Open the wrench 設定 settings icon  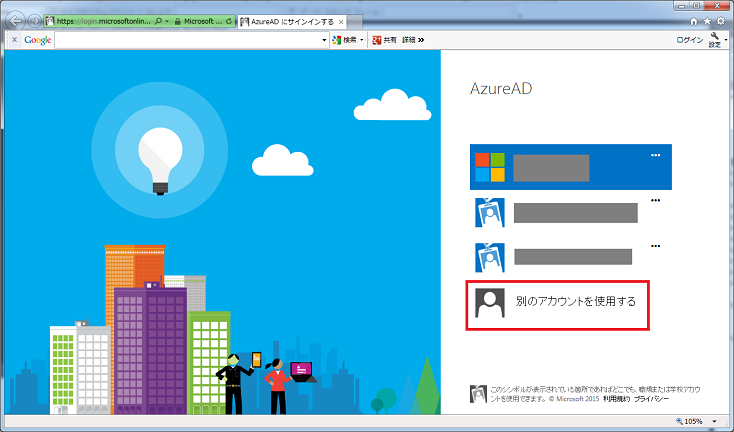coord(714,40)
